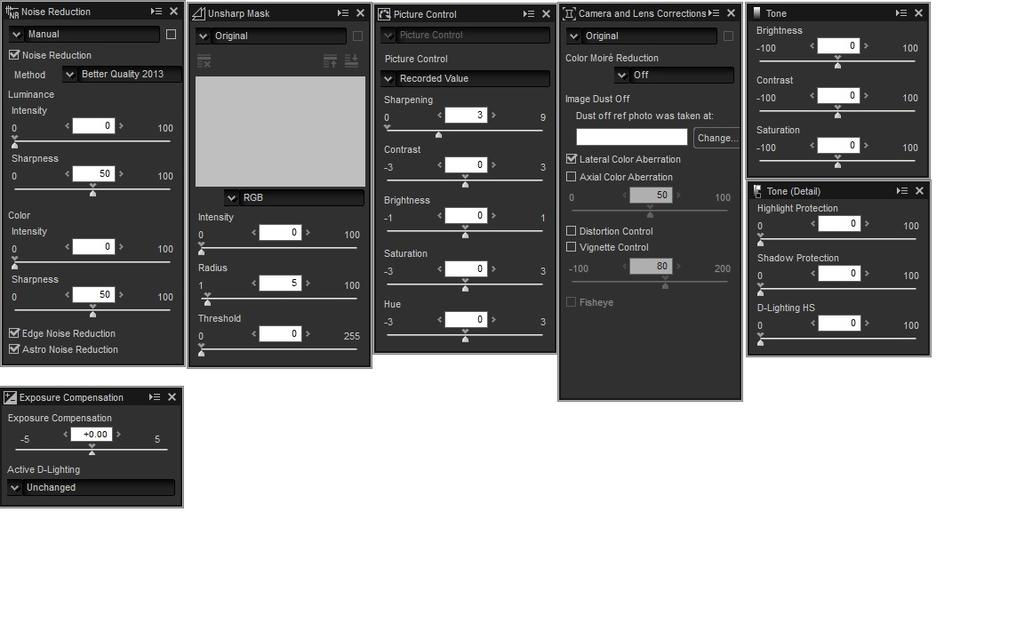Click the Exposure Compensation panel menu icon
Screen dimensions: 1024x640
pyautogui.click(x=155, y=397)
